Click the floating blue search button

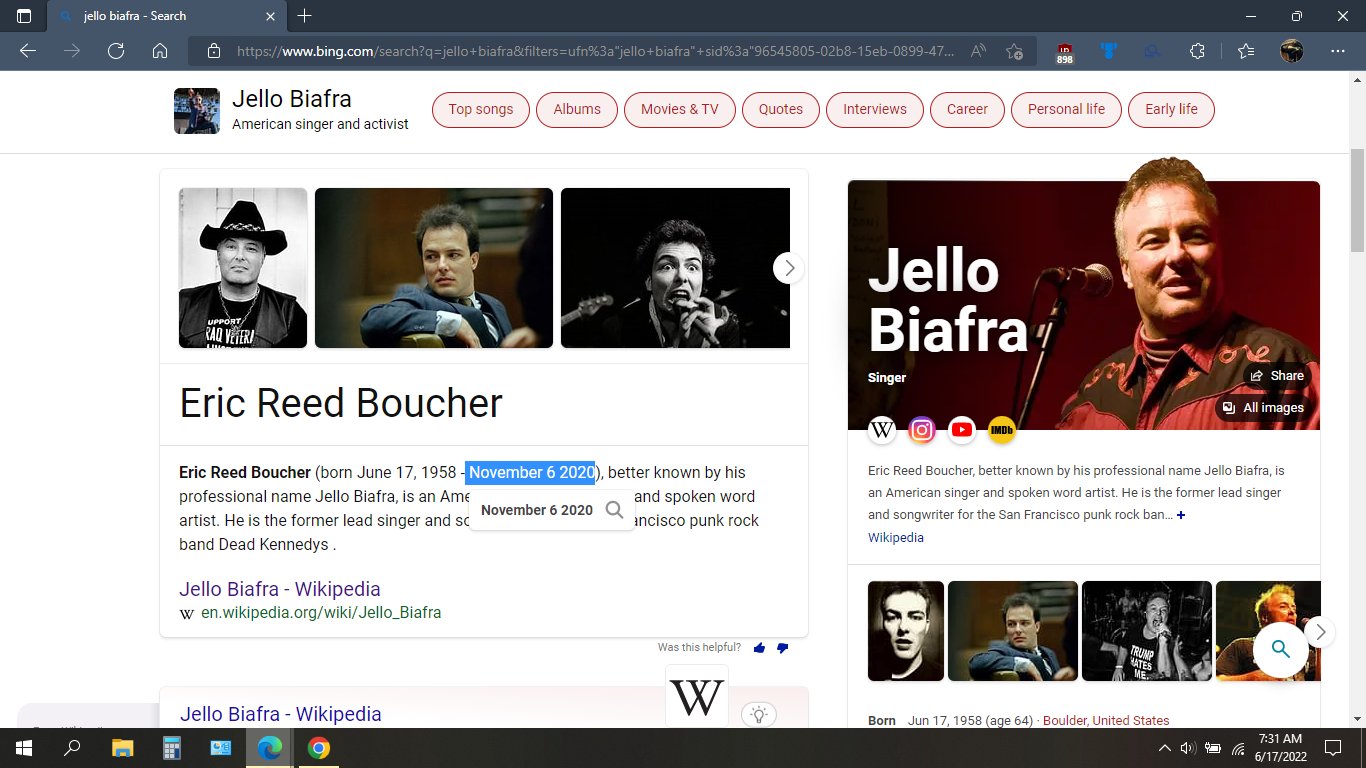(1280, 650)
